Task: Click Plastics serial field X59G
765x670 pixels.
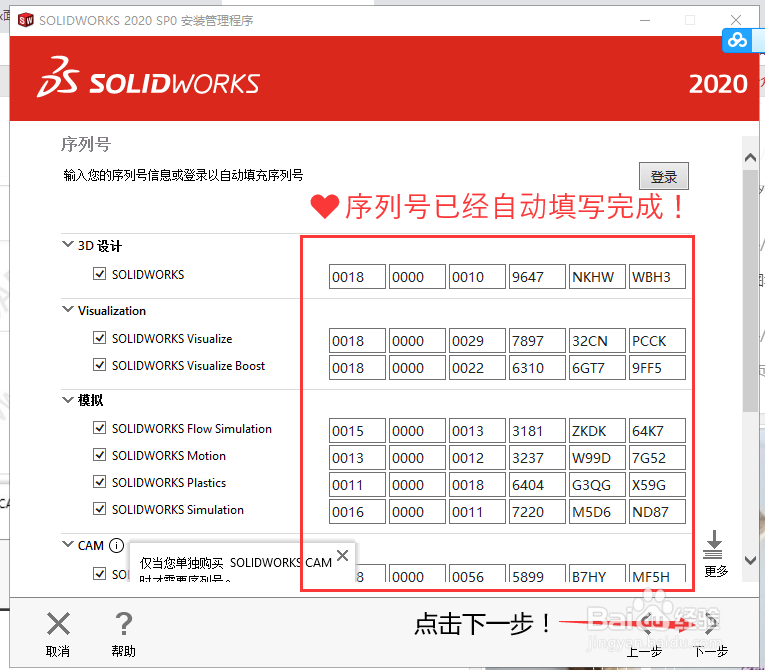Action: pos(657,485)
